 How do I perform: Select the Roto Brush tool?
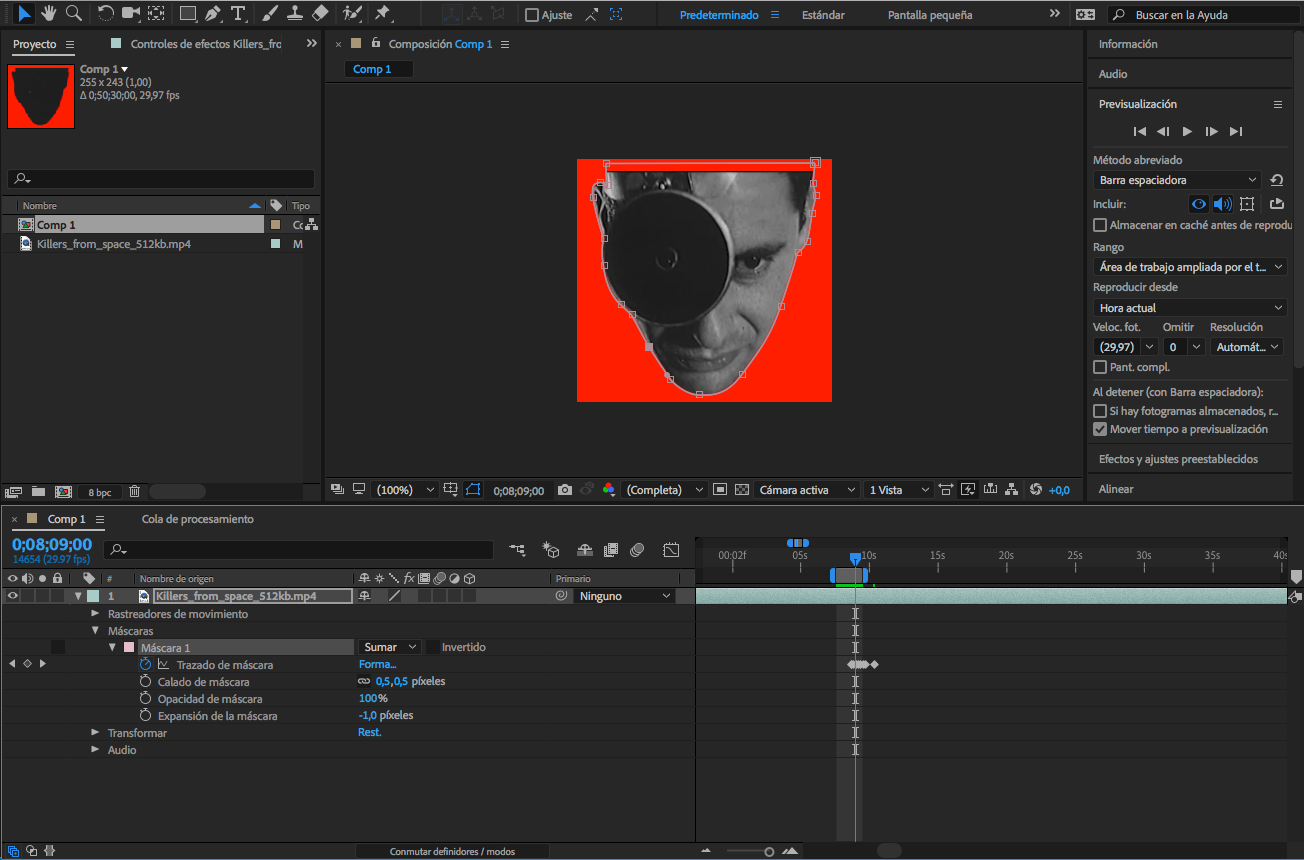(352, 14)
